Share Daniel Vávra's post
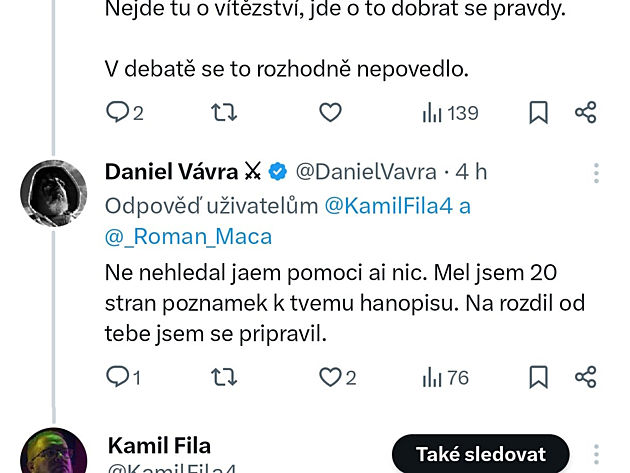630x473 pixels. point(586,376)
